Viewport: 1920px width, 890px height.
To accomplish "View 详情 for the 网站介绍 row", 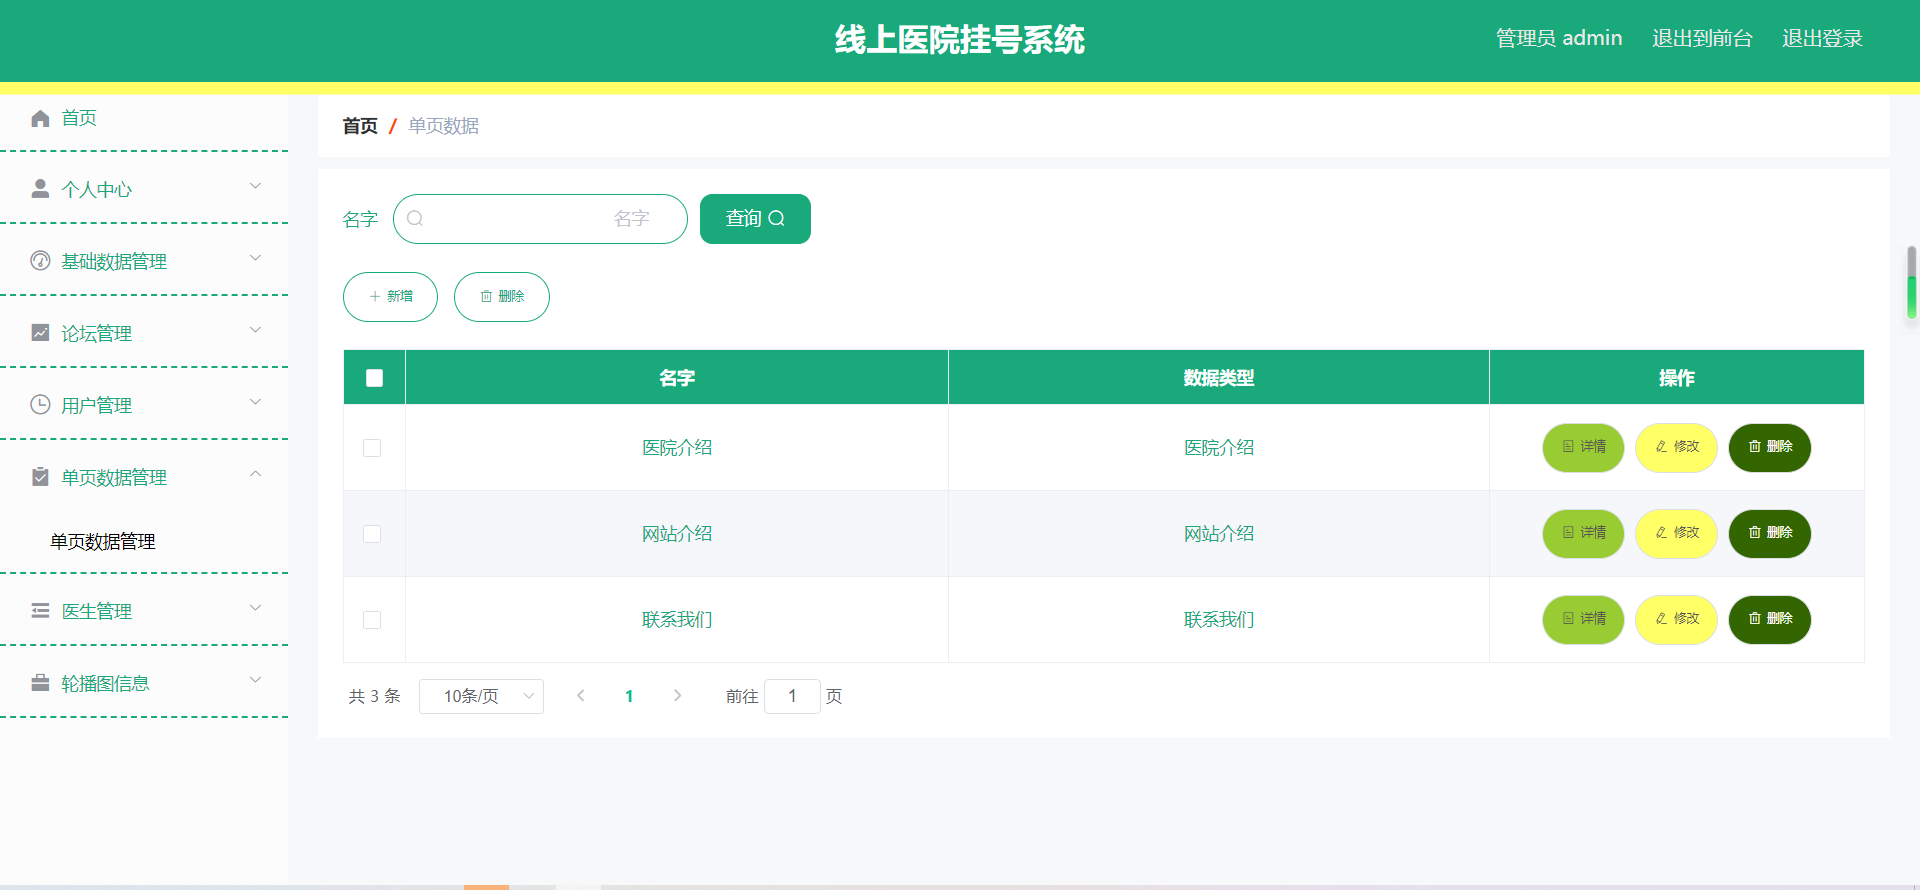I will [1583, 533].
